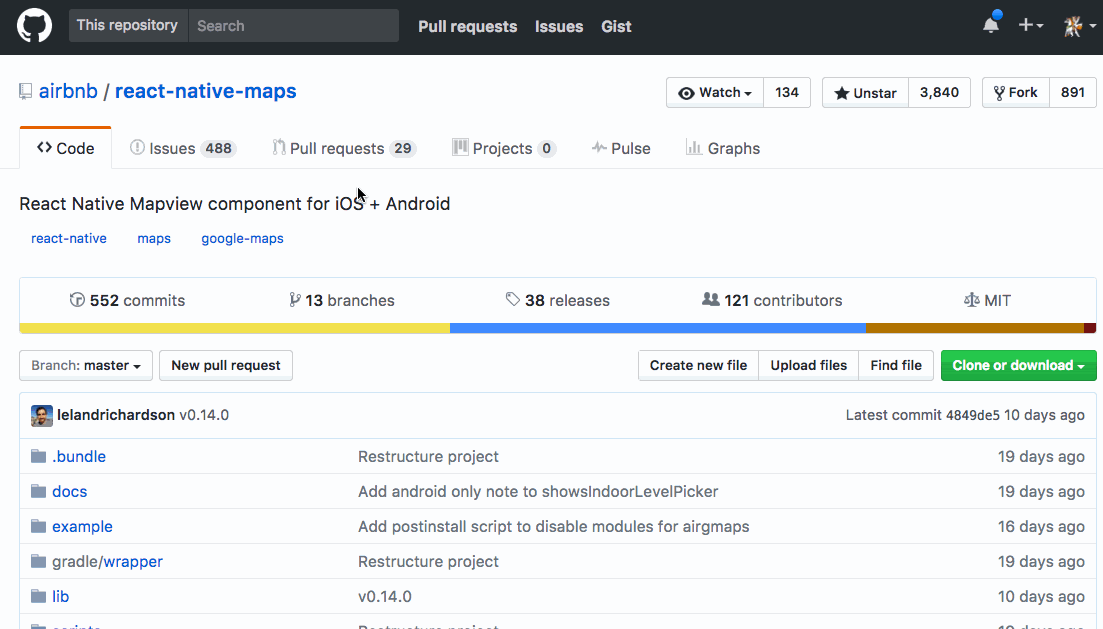Viewport: 1103px width, 629px height.
Task: Open the airbnb organization link
Action: click(x=68, y=91)
